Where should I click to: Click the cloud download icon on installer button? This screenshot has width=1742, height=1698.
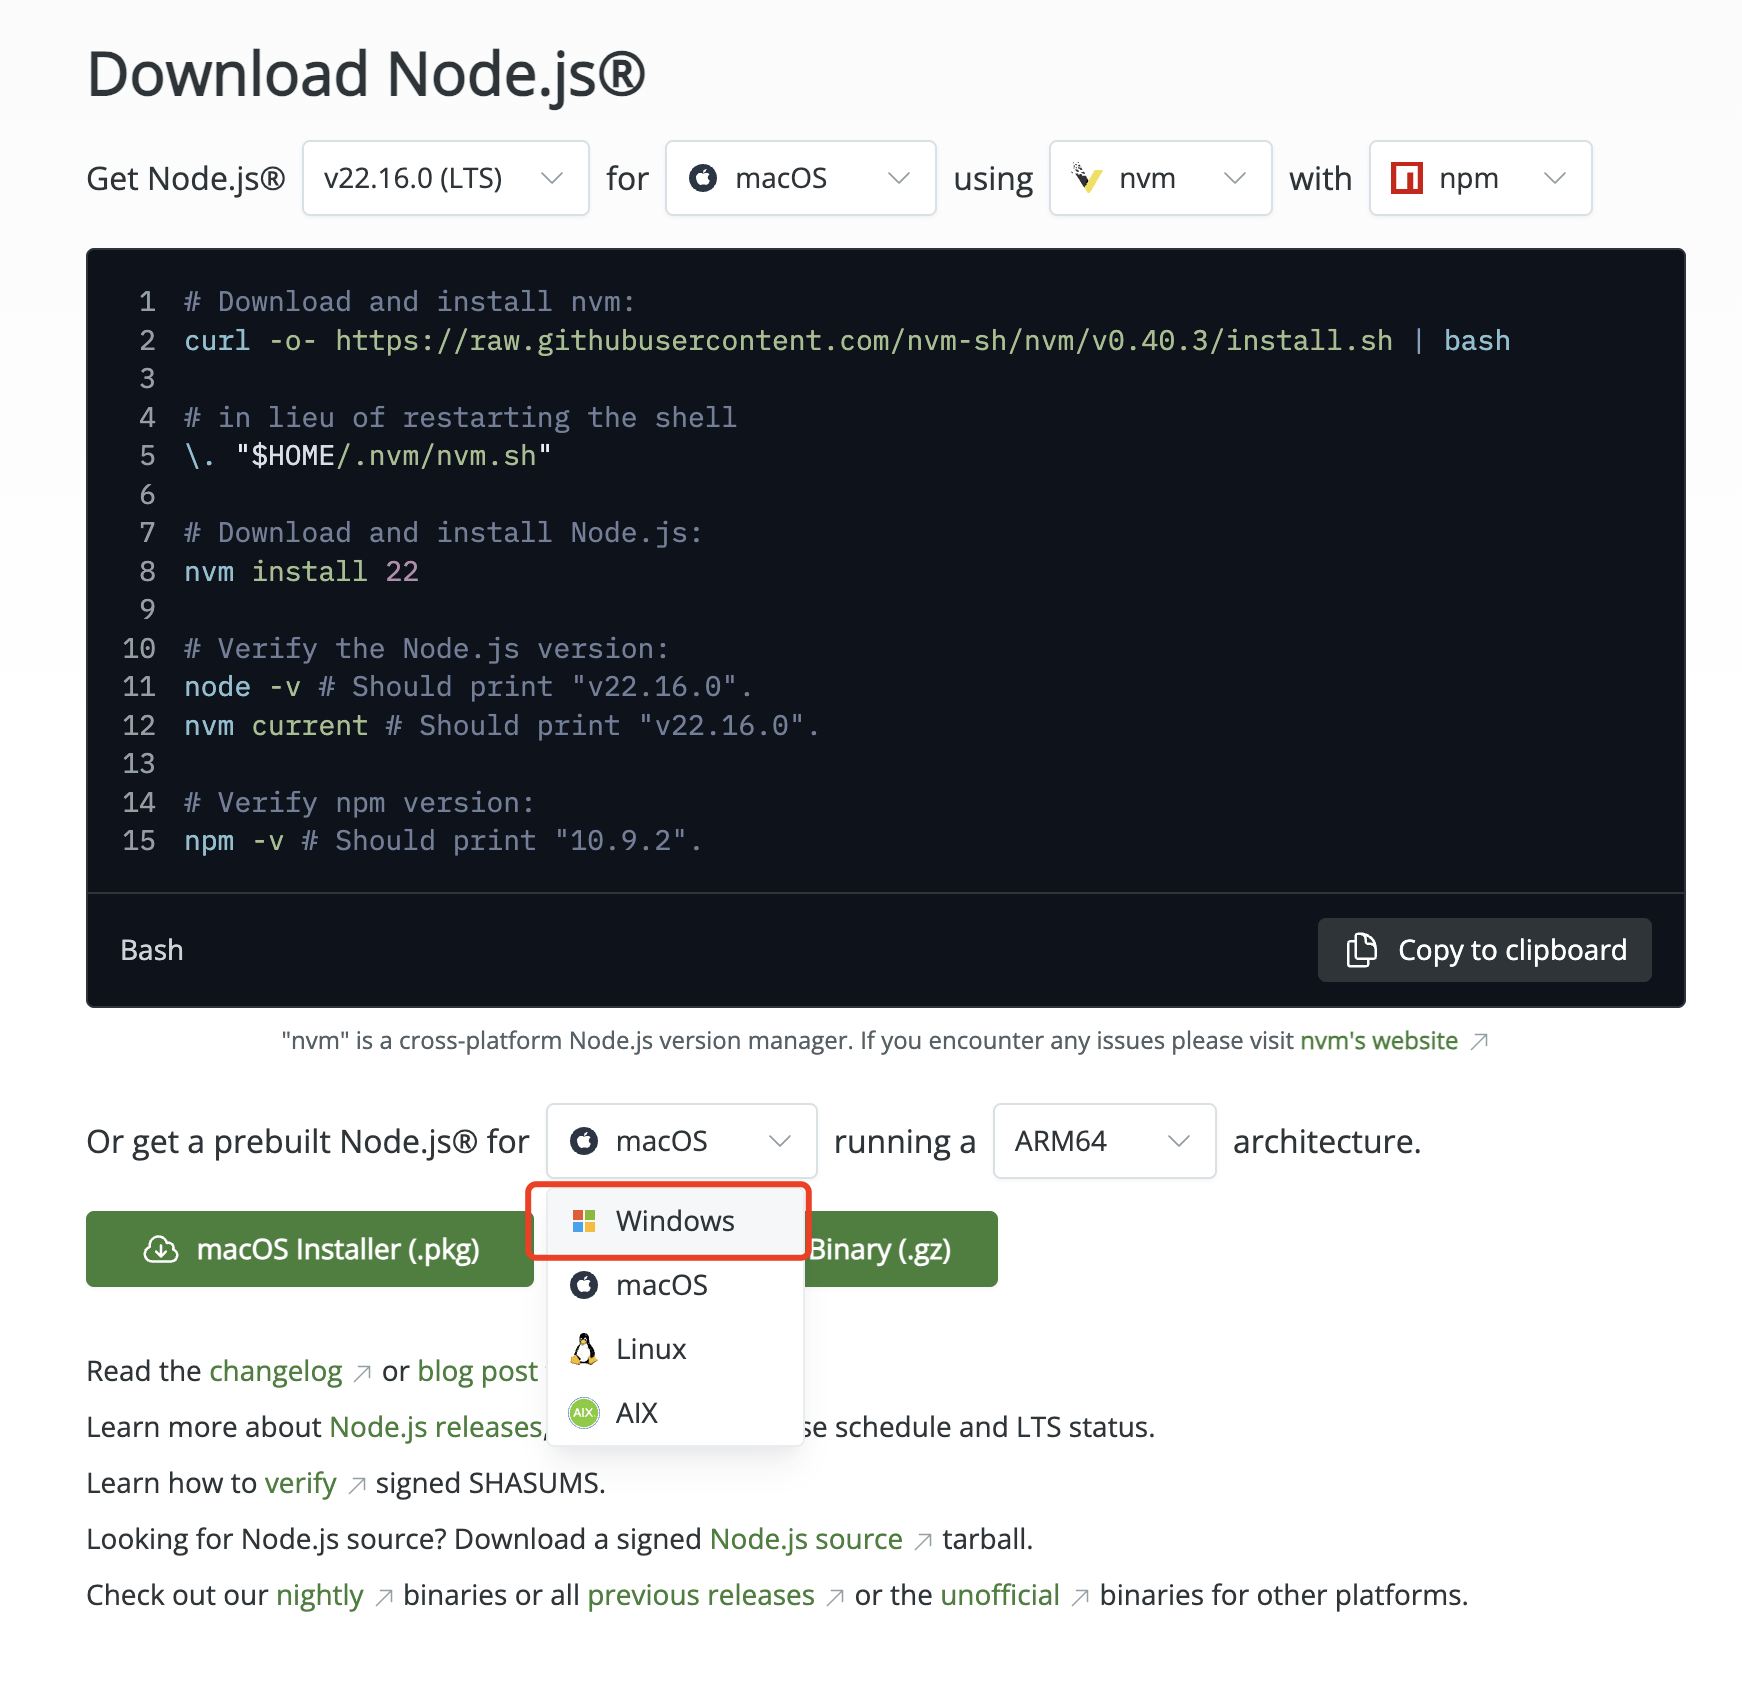click(161, 1249)
